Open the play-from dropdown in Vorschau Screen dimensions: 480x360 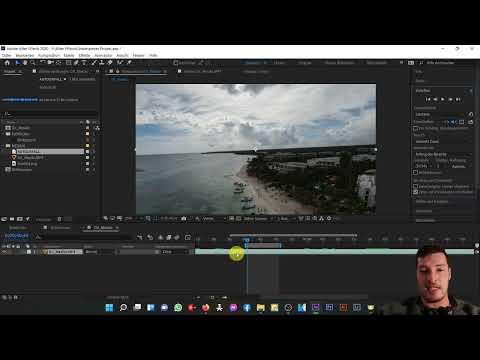coord(443,154)
